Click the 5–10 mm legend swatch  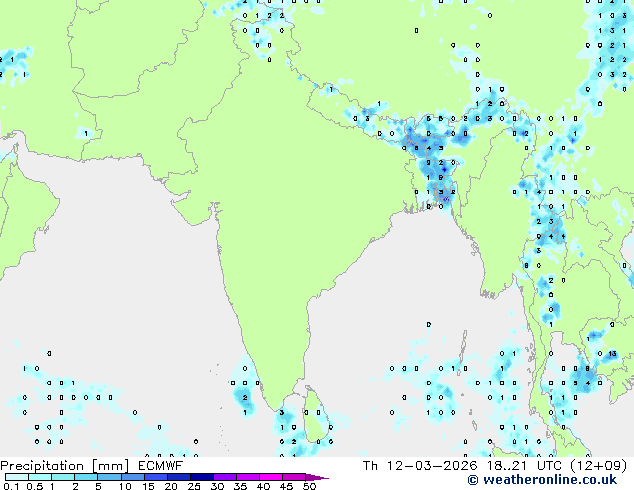109,477
